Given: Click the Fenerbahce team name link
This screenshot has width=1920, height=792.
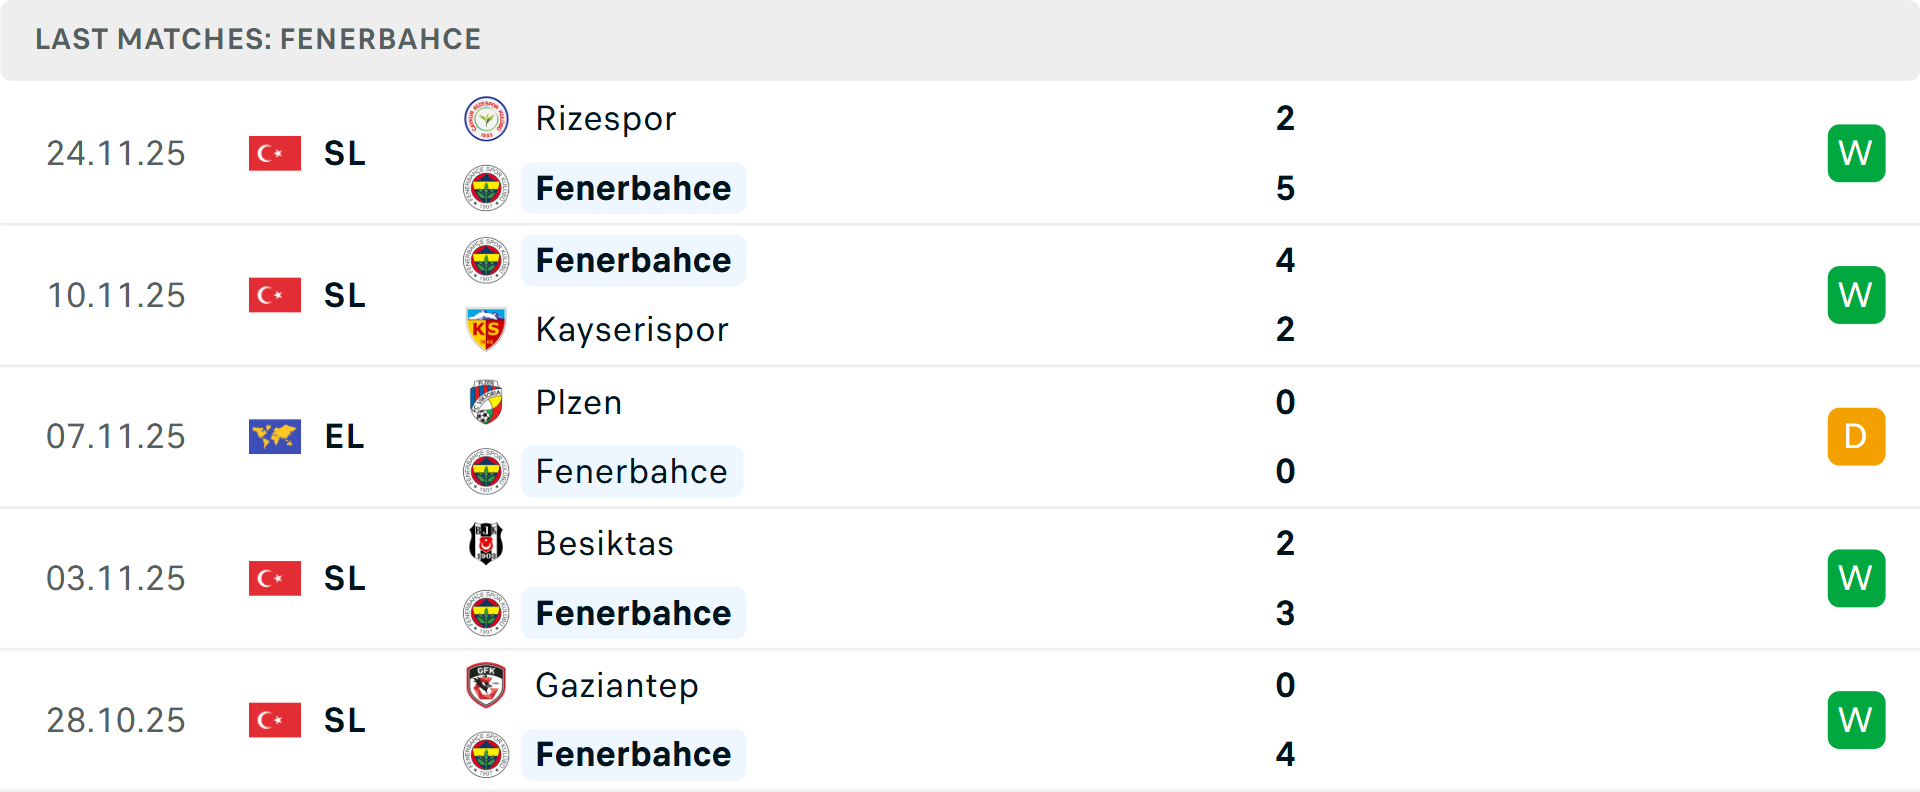Looking at the screenshot, I should [x=633, y=188].
